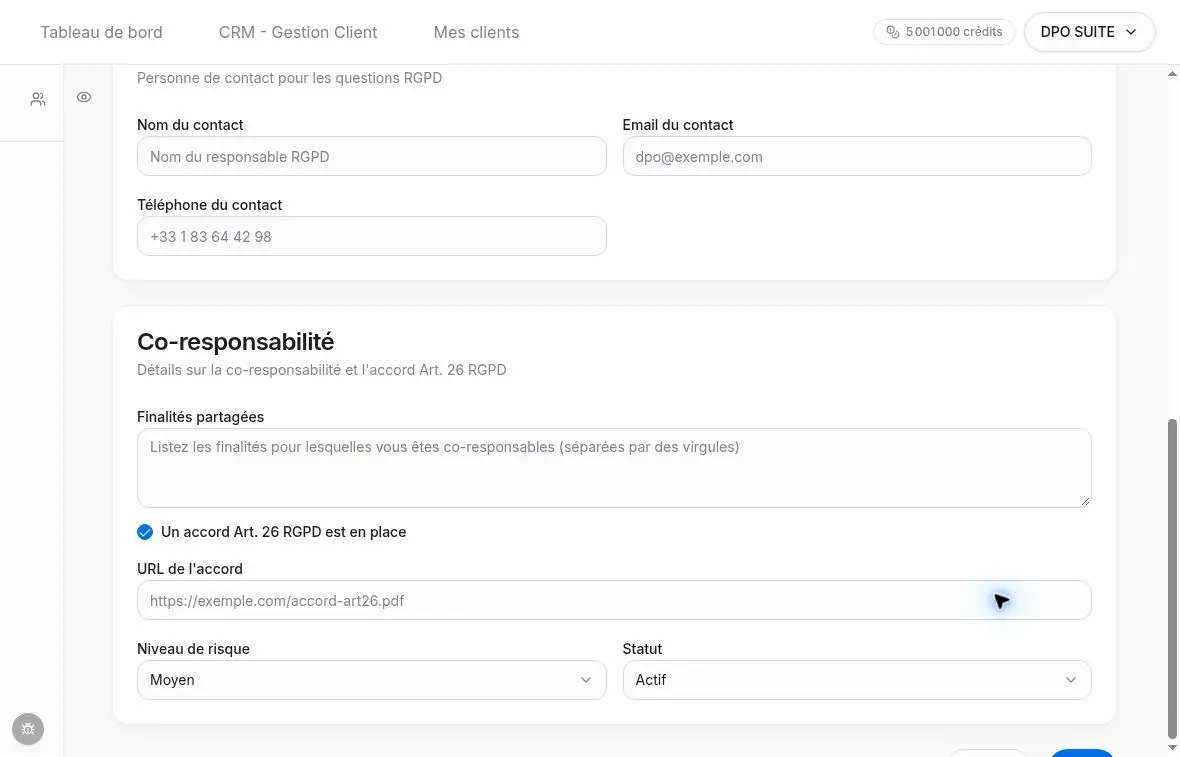Click the scrollbar up arrow
The image size is (1180, 757).
[x=1172, y=74]
